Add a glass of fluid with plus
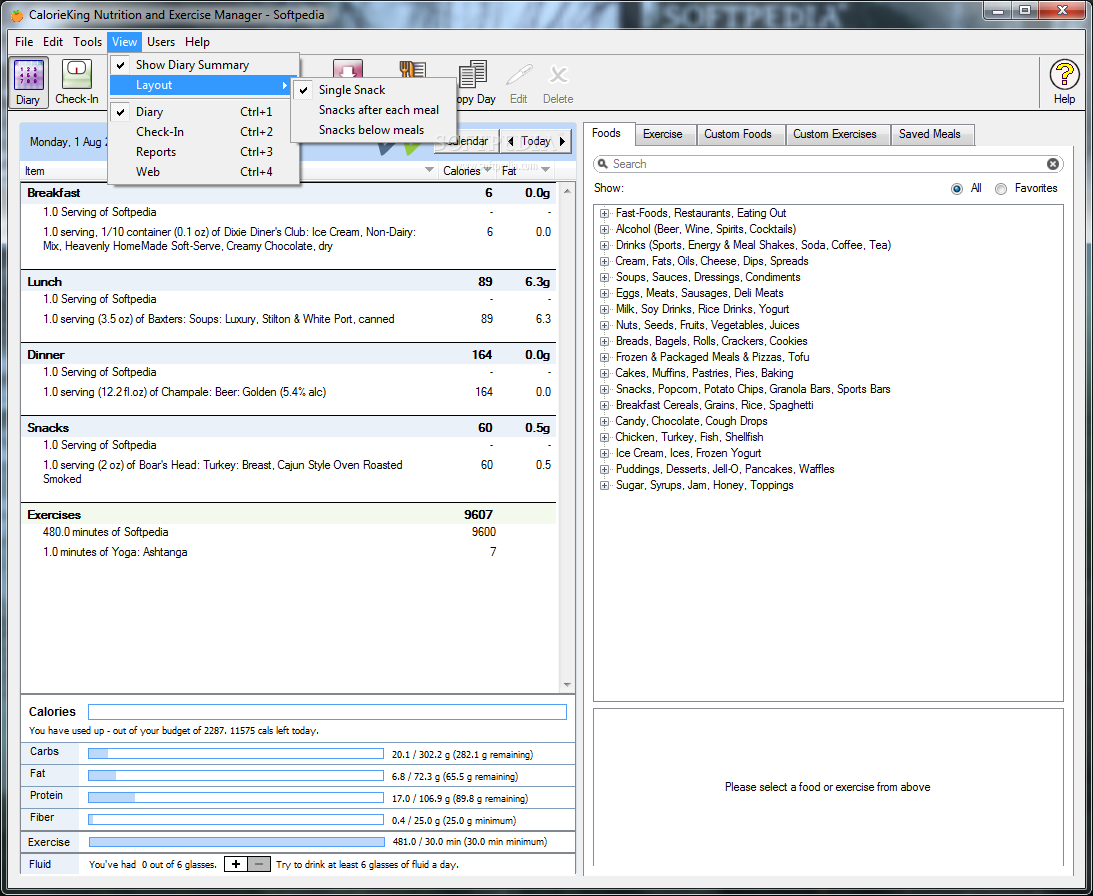 click(x=236, y=865)
